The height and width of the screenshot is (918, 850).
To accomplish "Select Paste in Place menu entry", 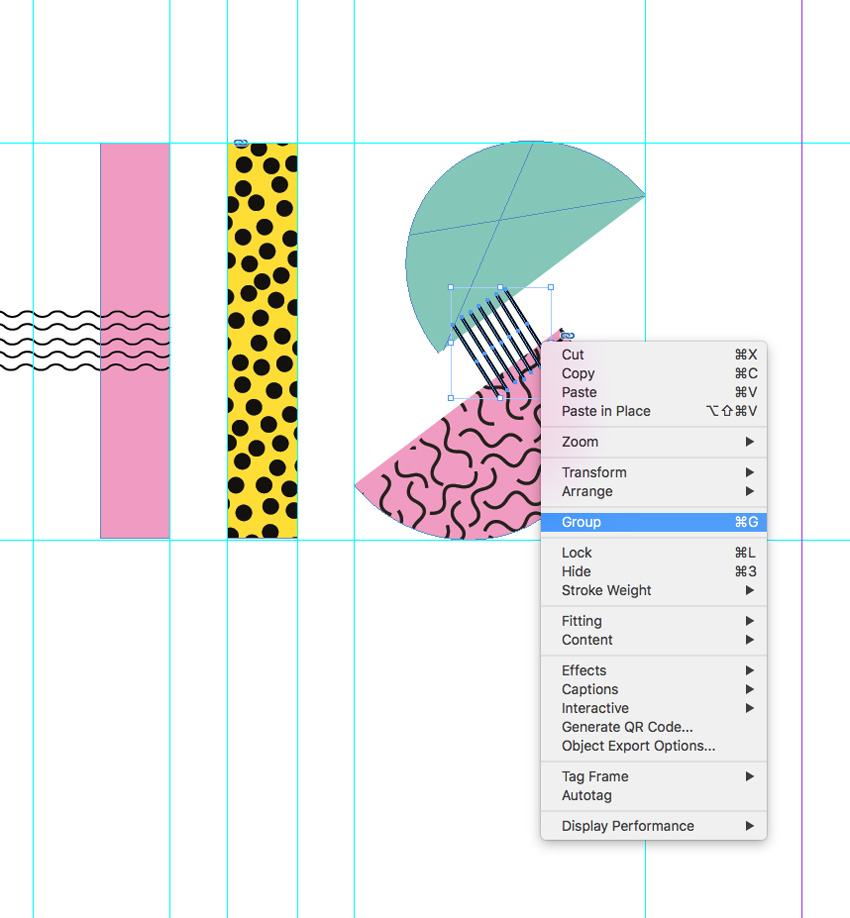I will 653,411.
